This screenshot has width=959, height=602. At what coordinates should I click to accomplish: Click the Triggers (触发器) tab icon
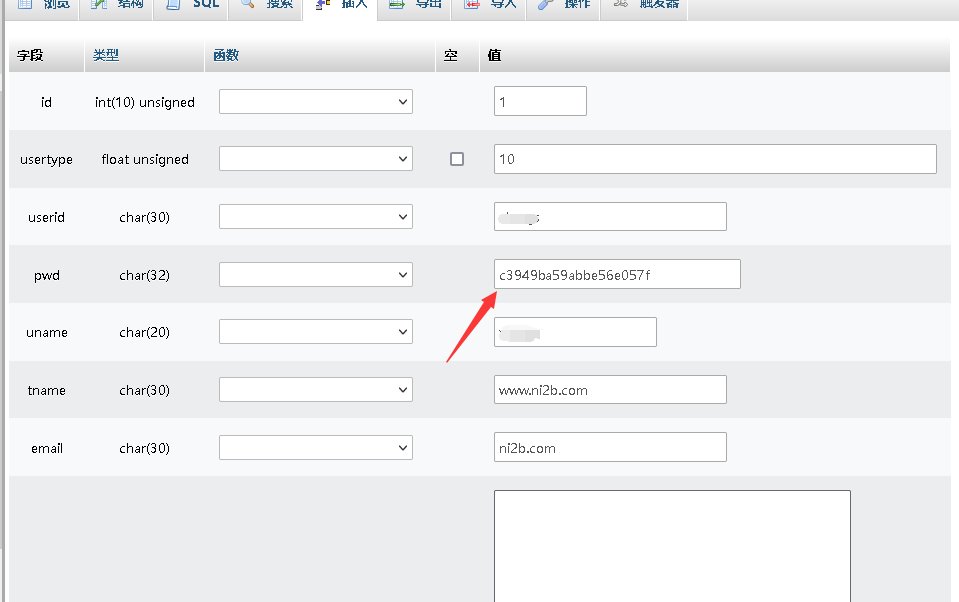[x=621, y=4]
